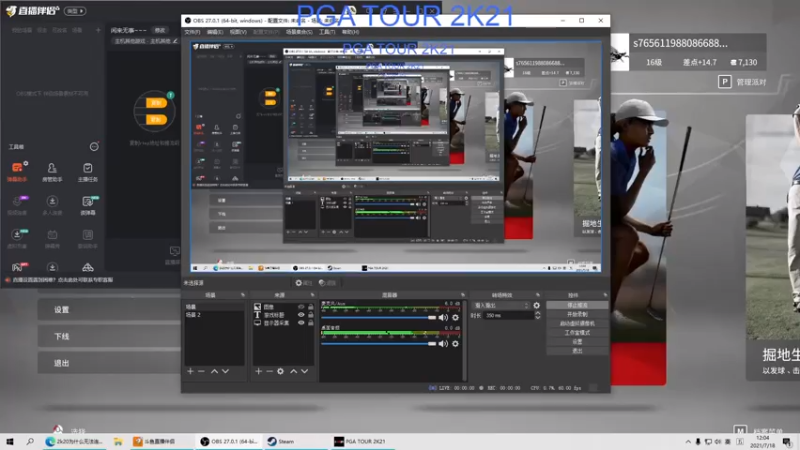Open 弹幕秀 tool in the streaming companion
Image resolution: width=800 pixels, height=450 pixels.
[x=52, y=239]
